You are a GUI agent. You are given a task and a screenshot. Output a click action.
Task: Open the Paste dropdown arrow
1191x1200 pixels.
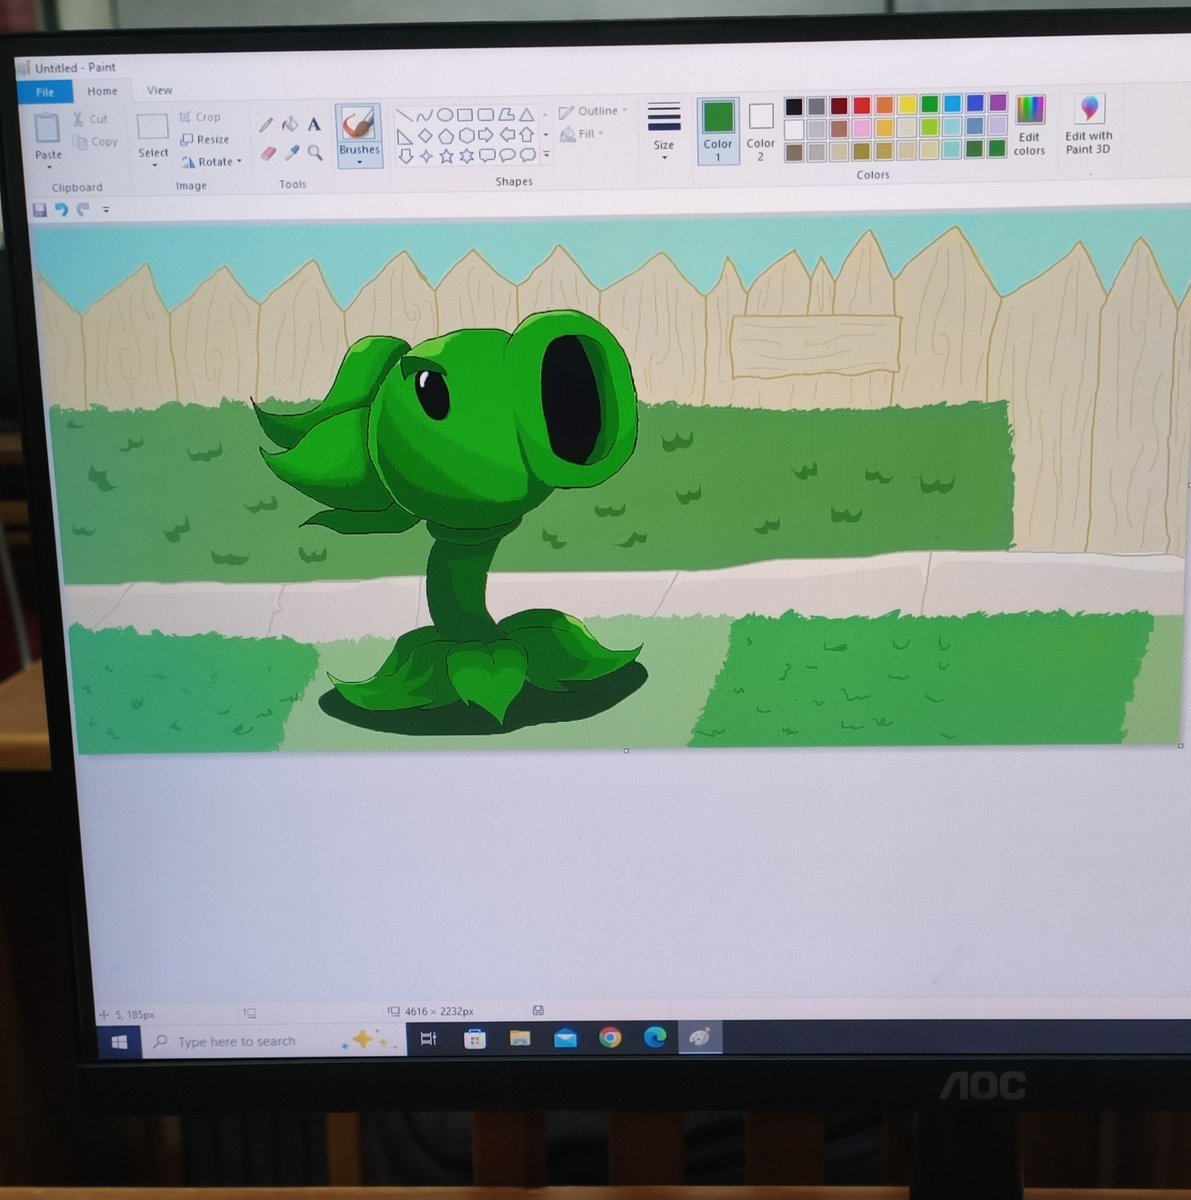click(x=49, y=167)
